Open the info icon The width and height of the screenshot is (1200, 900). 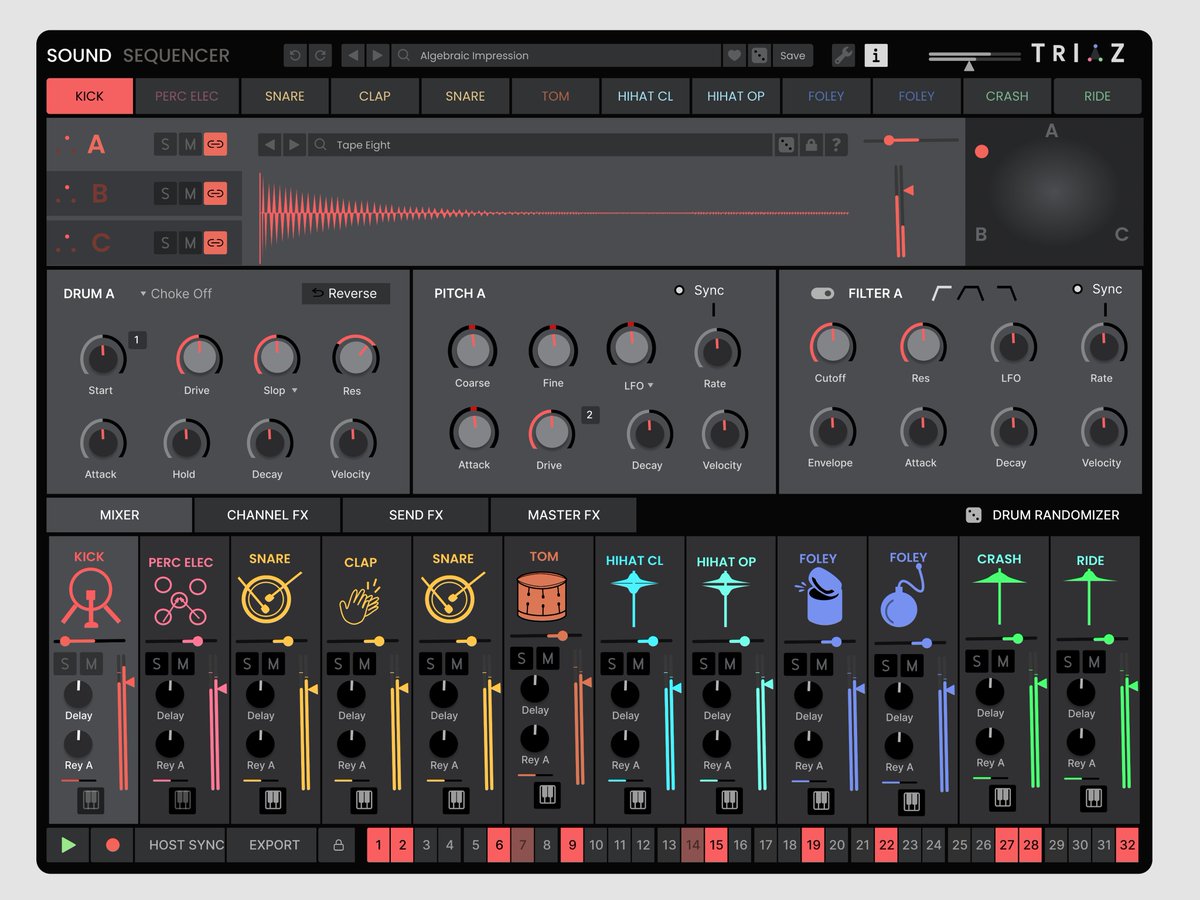pyautogui.click(x=876, y=56)
